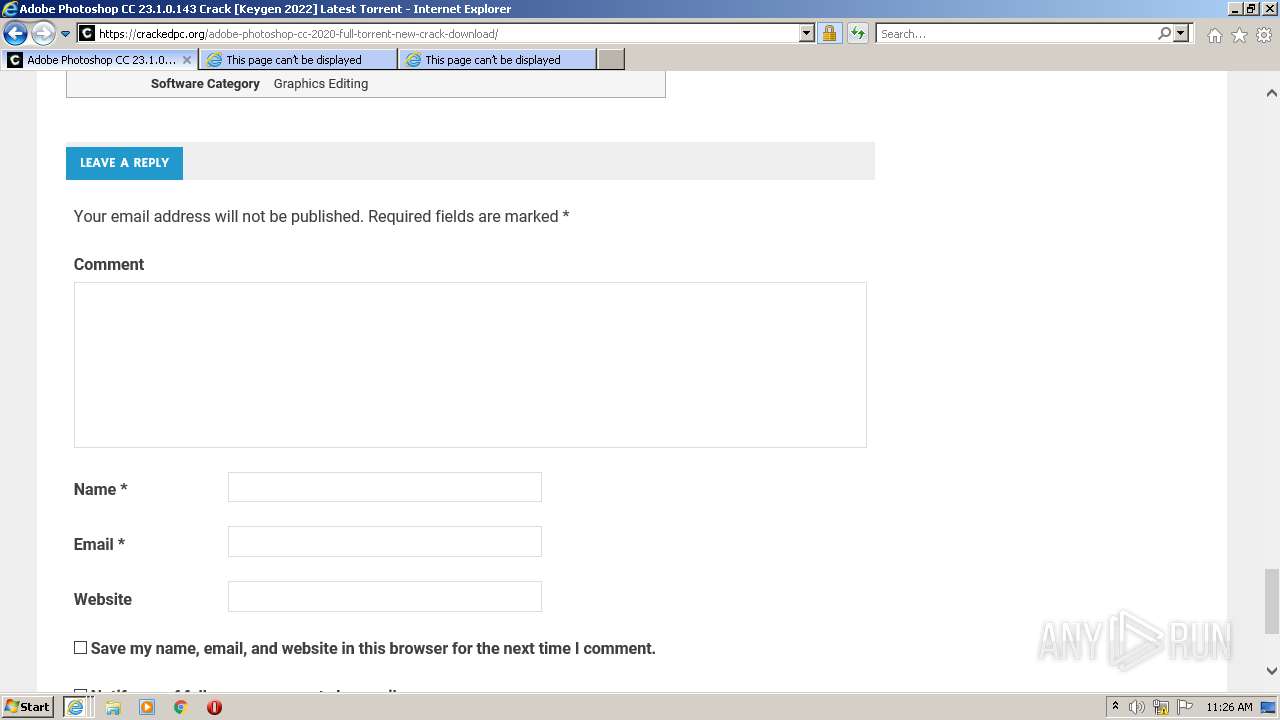Click page scrollbar up arrow
Viewport: 1280px width, 720px height.
click(1271, 93)
